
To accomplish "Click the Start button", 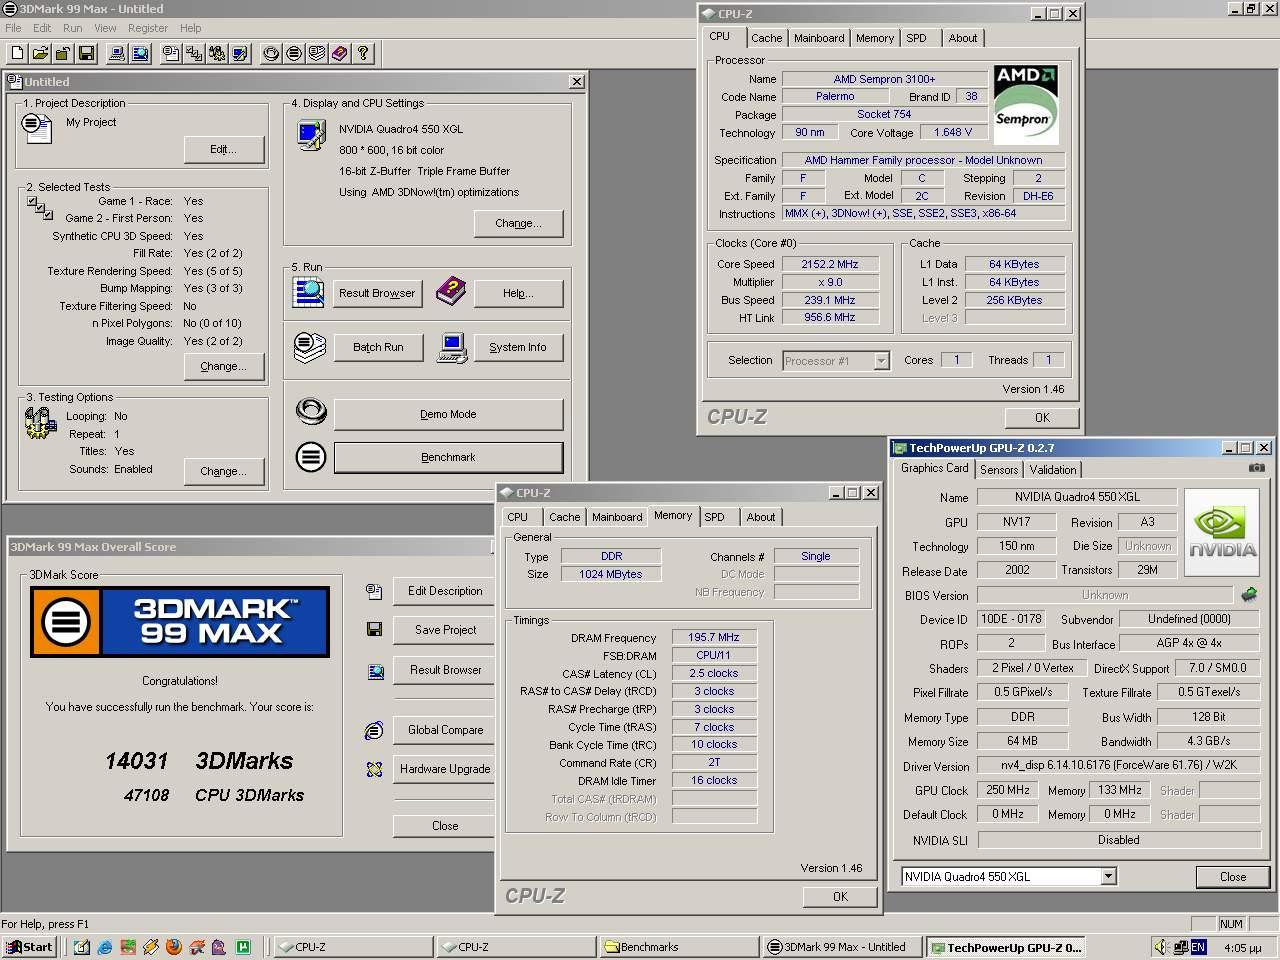I will pyautogui.click(x=29, y=947).
